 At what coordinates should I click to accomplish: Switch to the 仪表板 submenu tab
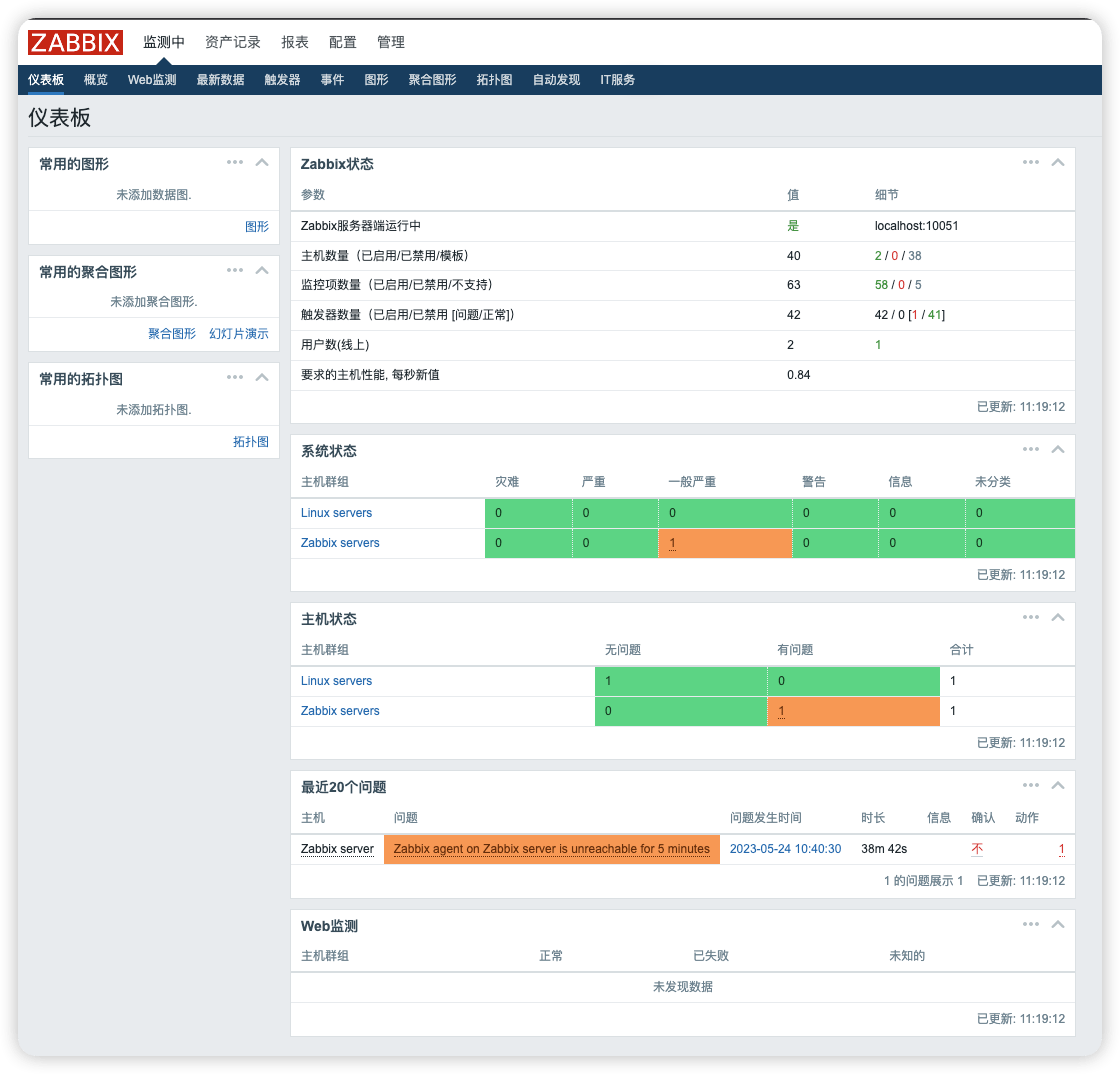pyautogui.click(x=46, y=80)
